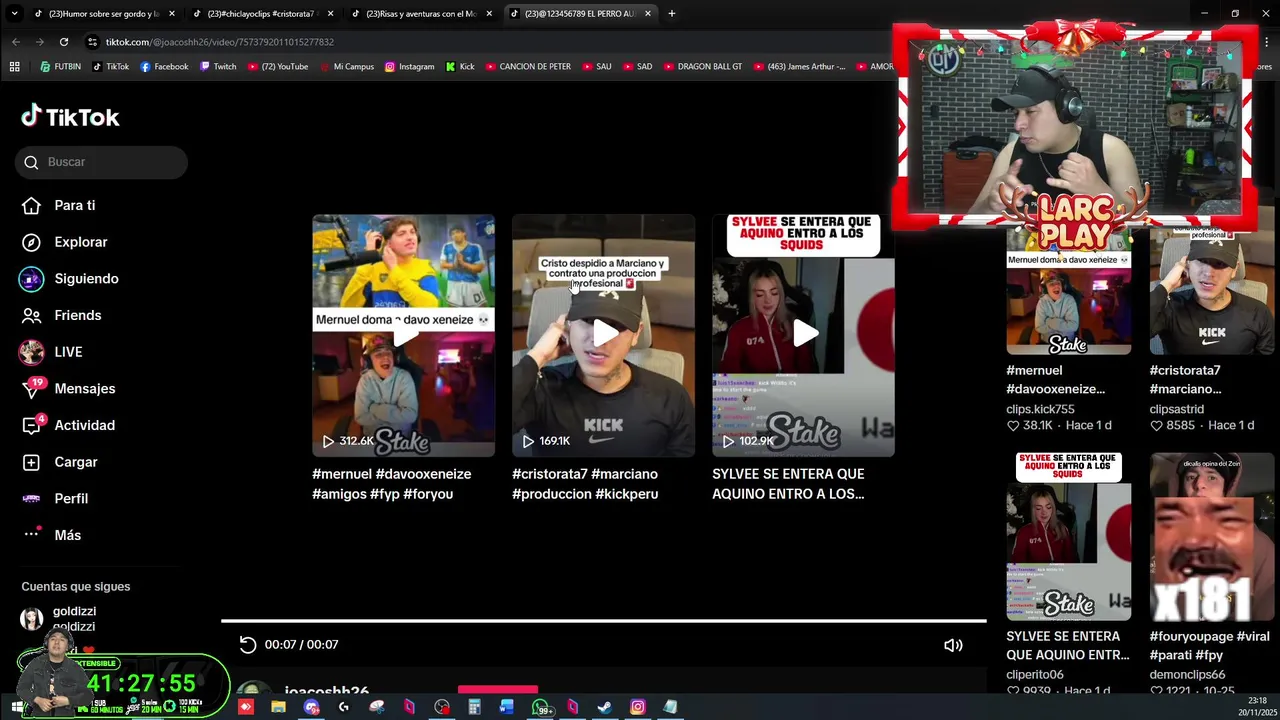The image size is (1280, 720).
Task: Click the Buscar search field
Action: [x=101, y=162]
